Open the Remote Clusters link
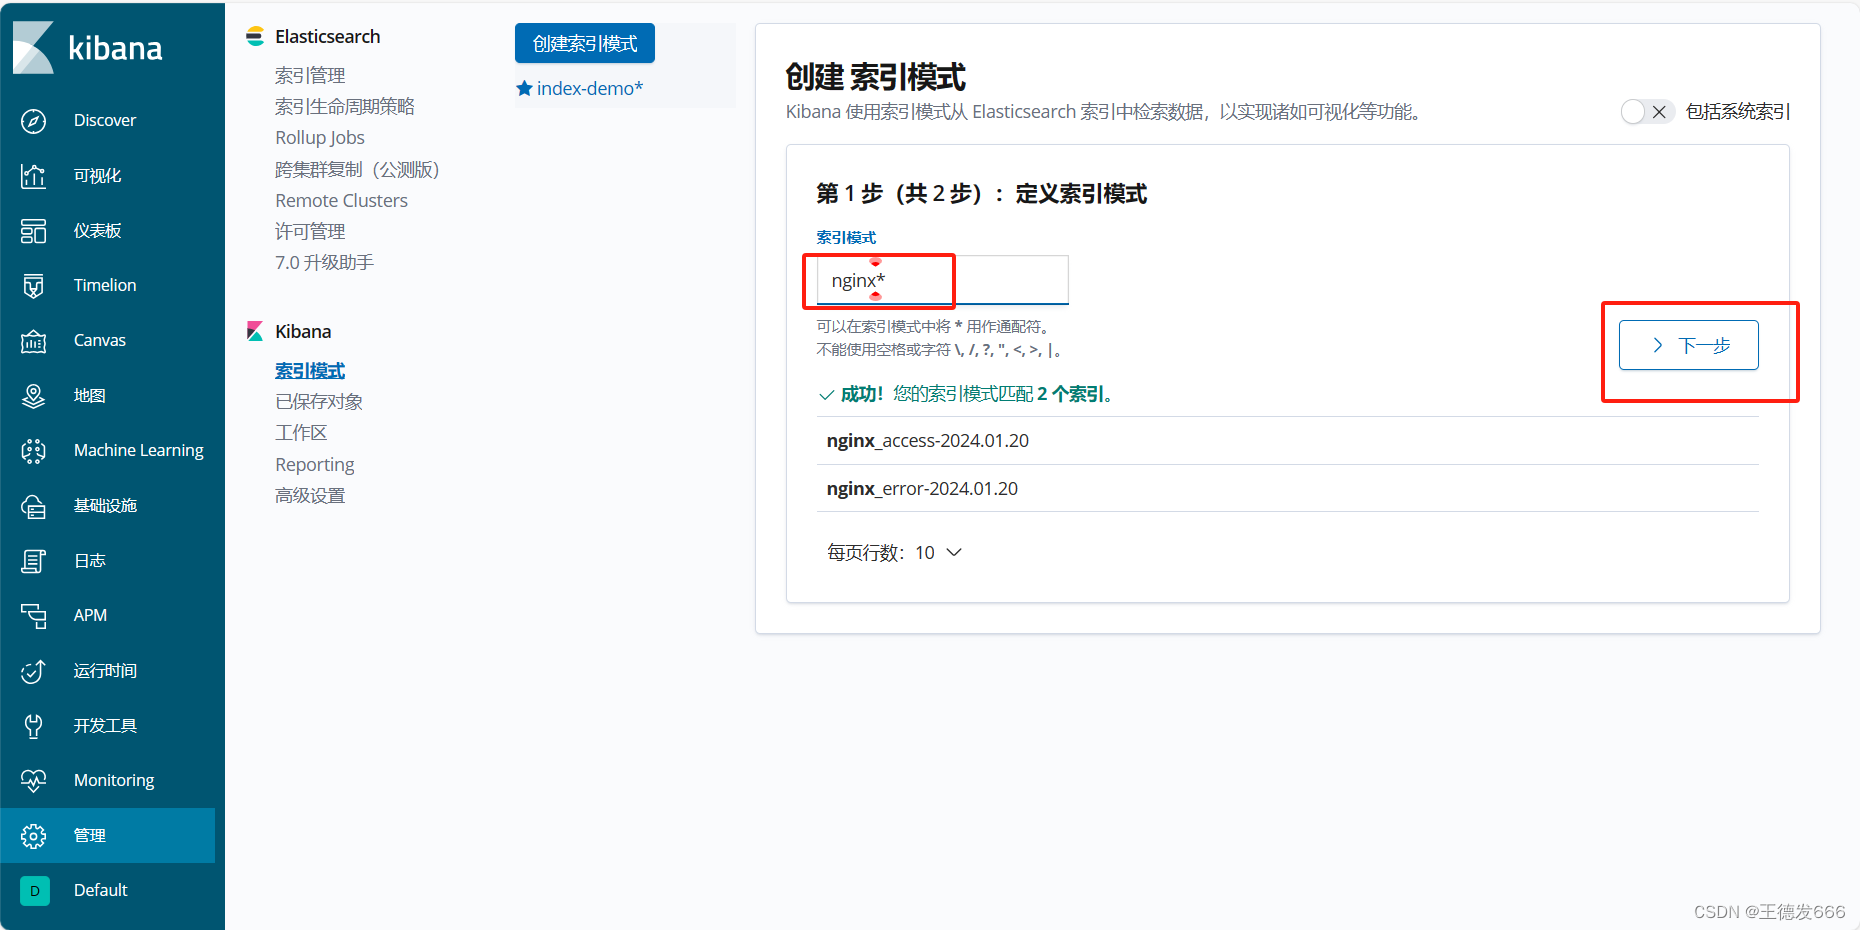Image resolution: width=1860 pixels, height=930 pixels. [x=342, y=200]
